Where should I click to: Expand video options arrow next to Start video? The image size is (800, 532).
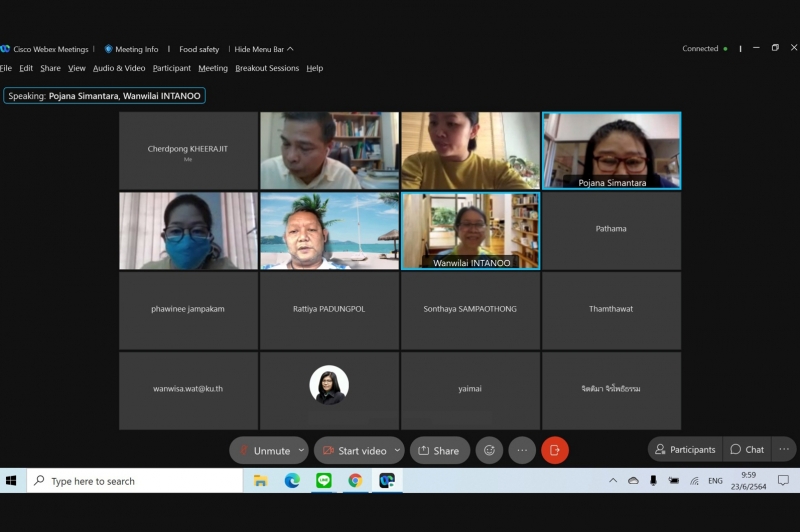click(397, 450)
